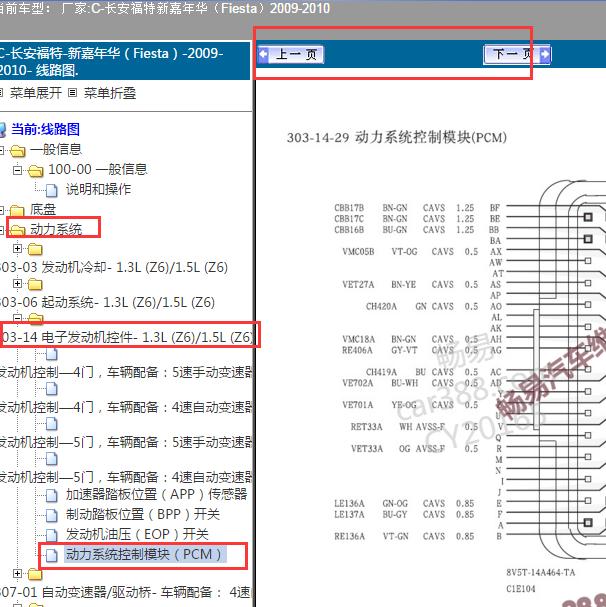
Task: Open 303-14 电子发动机控件 entry
Action: tap(127, 337)
